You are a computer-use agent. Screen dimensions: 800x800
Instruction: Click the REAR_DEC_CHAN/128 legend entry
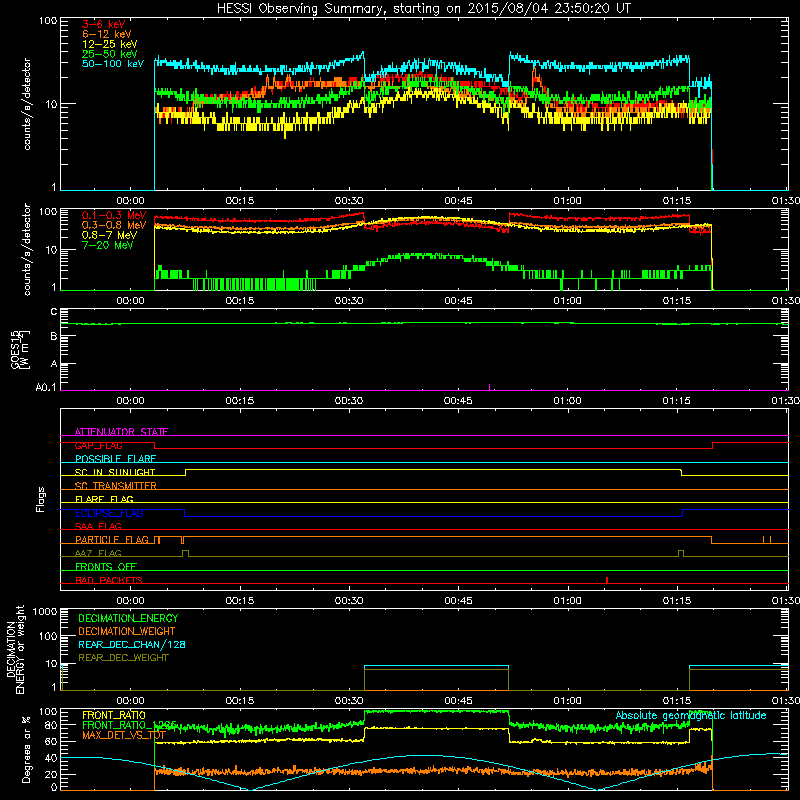click(132, 644)
